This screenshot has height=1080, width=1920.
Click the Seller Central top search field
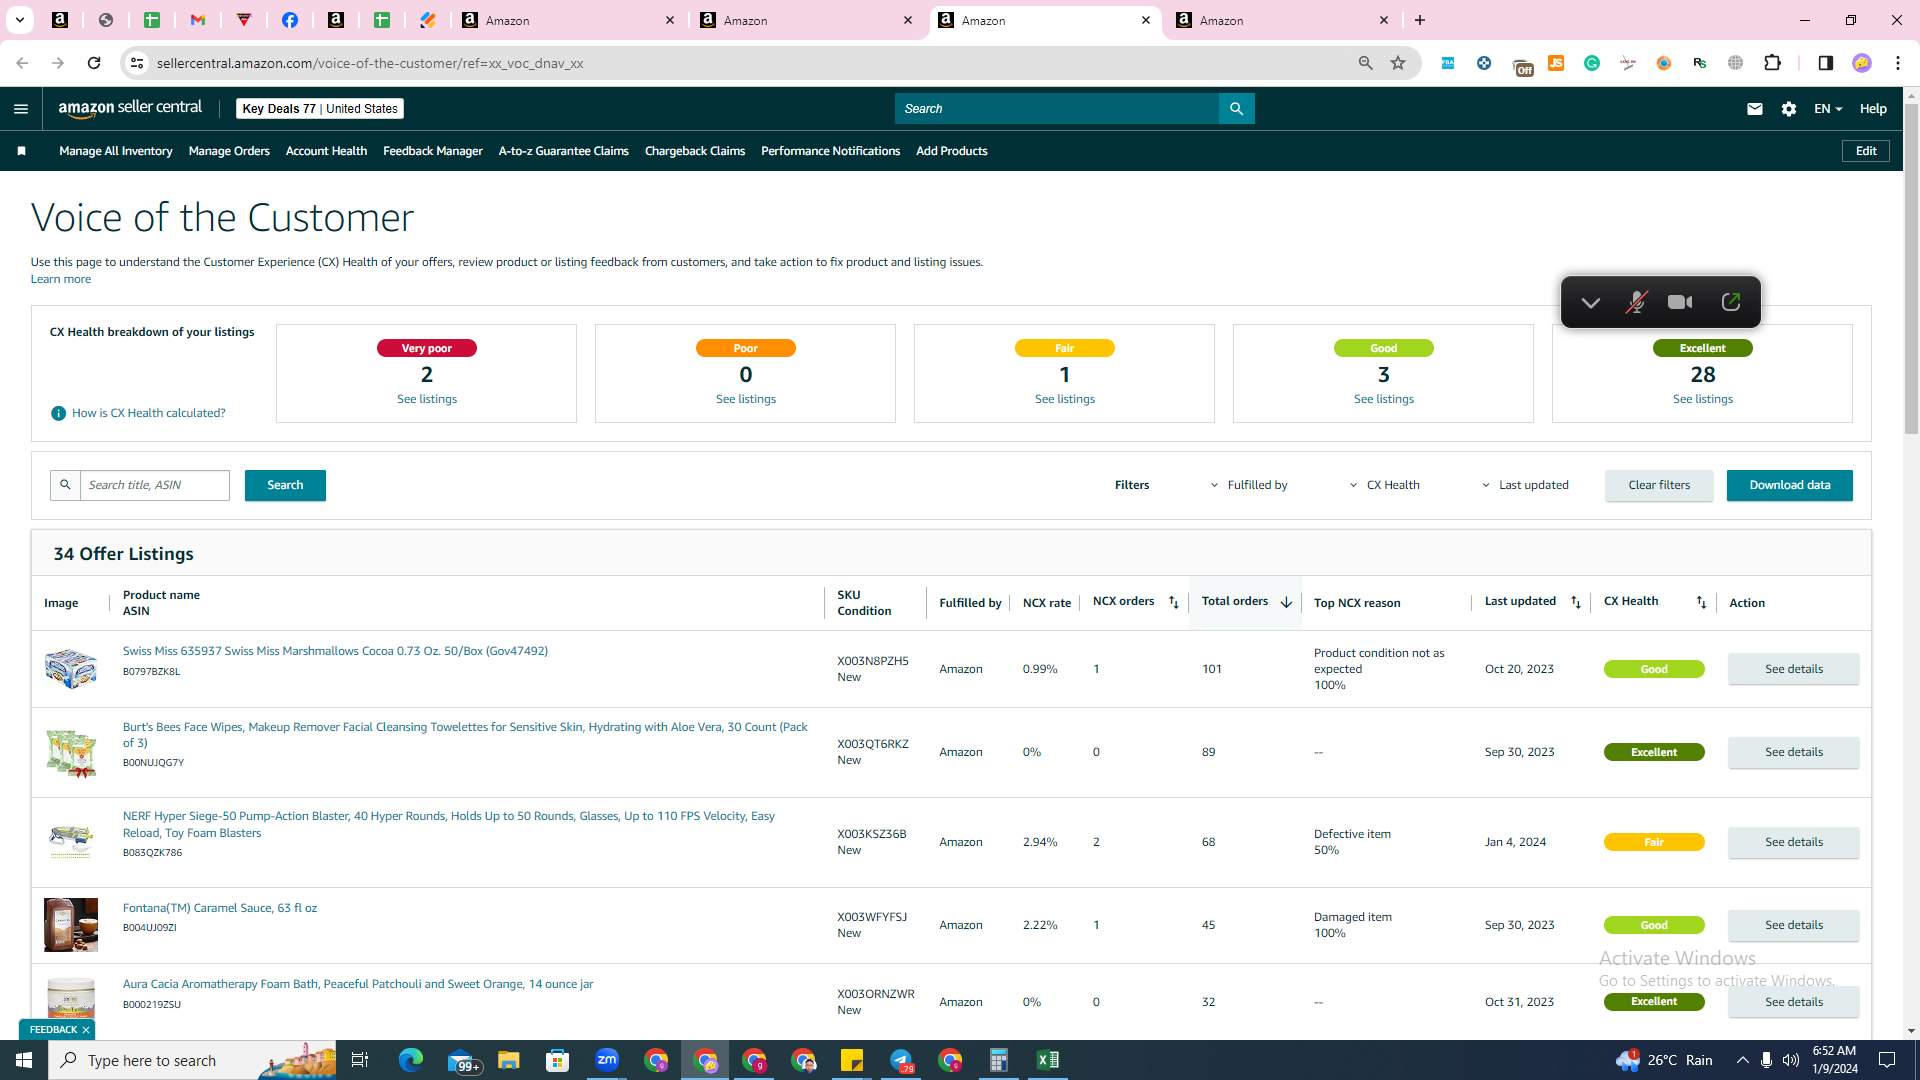(x=1057, y=109)
